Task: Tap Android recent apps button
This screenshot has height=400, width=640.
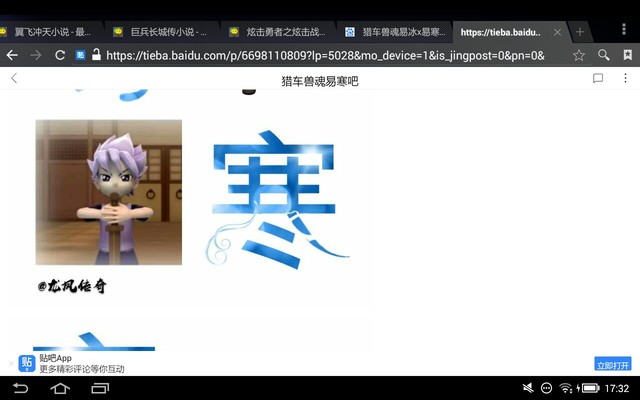Action: coord(100,388)
